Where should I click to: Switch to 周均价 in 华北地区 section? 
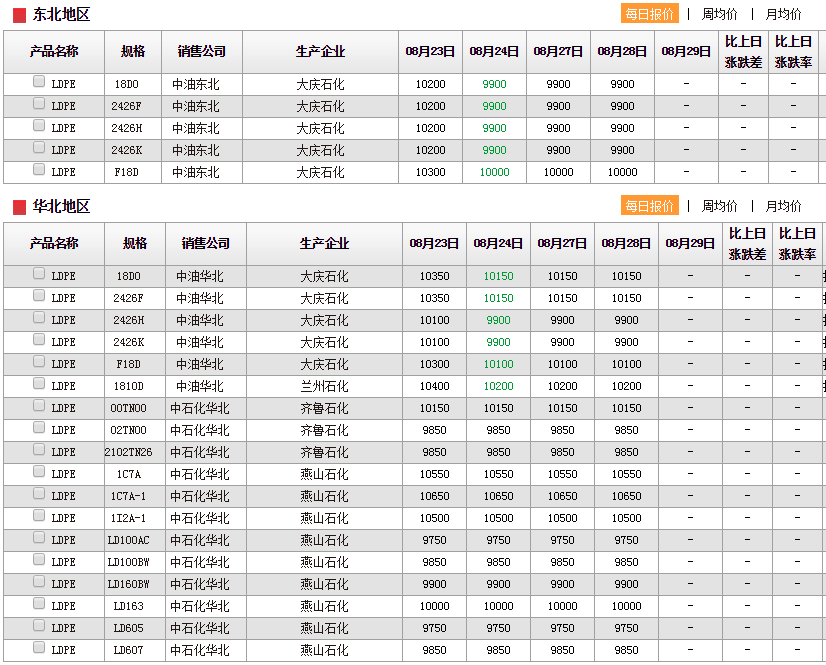click(x=719, y=206)
